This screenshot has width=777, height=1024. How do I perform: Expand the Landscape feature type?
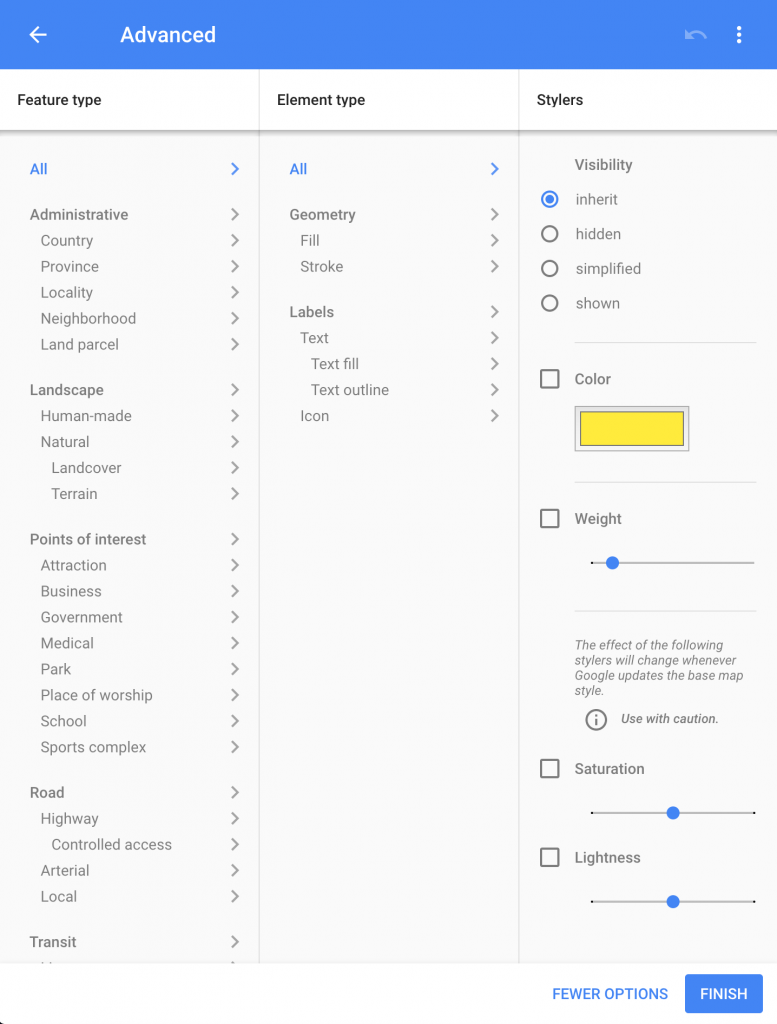pos(67,390)
